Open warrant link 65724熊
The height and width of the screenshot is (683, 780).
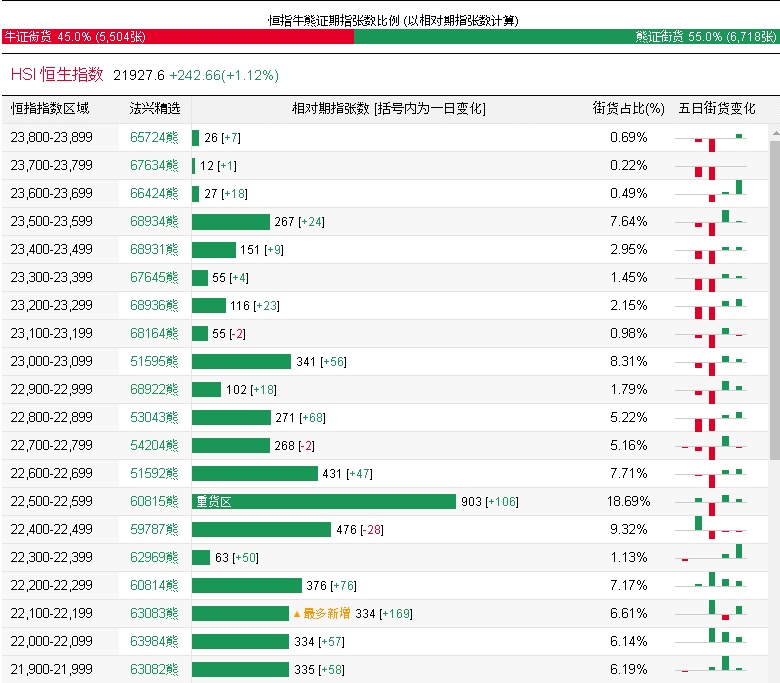coord(154,137)
